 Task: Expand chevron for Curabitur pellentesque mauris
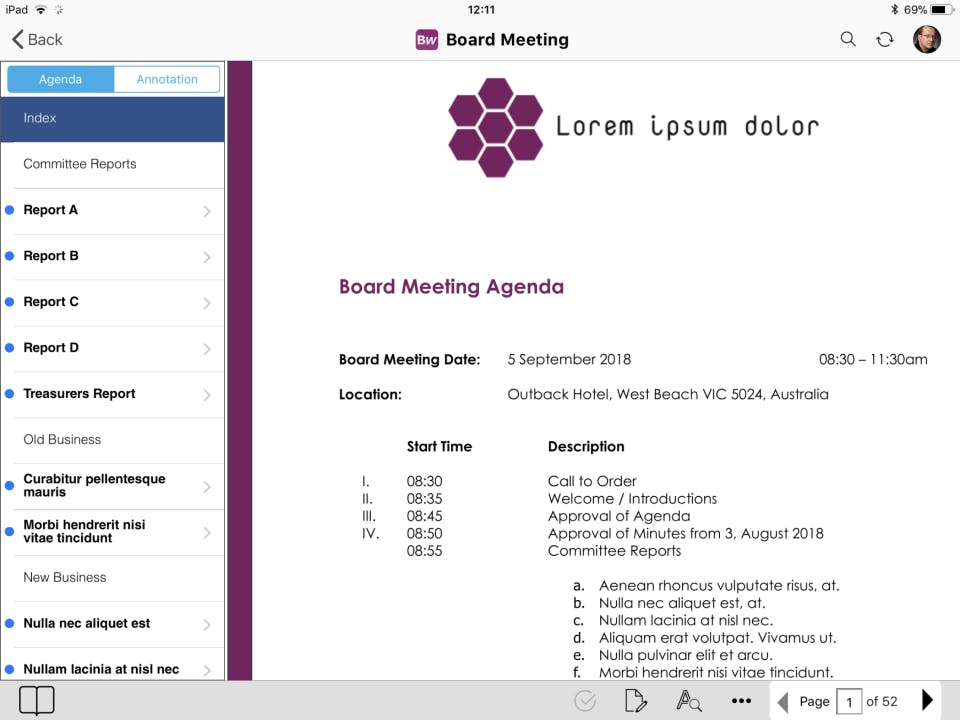coord(207,487)
